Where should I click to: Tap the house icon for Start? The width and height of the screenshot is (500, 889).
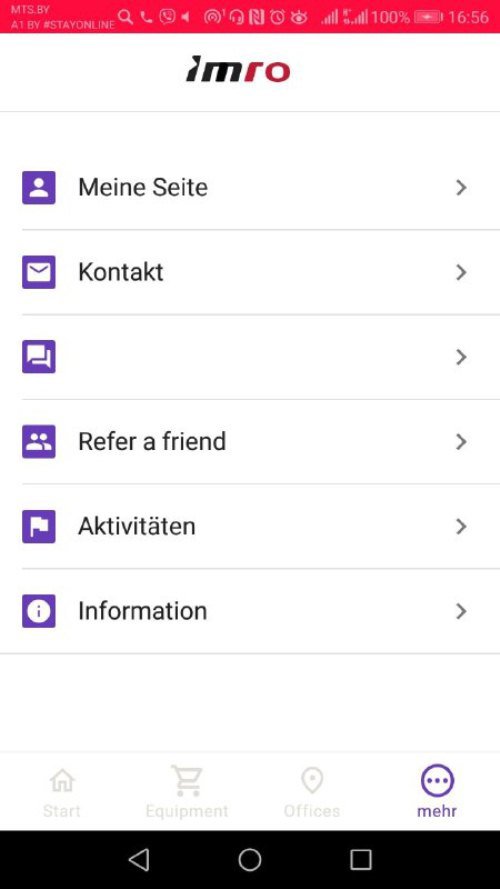[x=62, y=781]
